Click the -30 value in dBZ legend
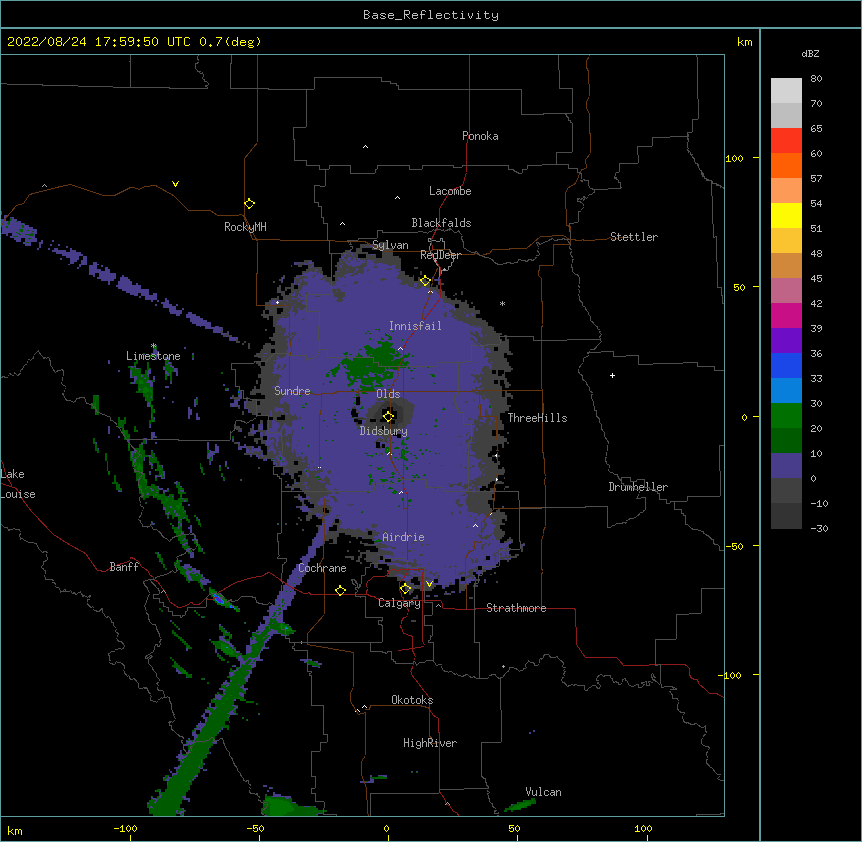 [x=819, y=528]
